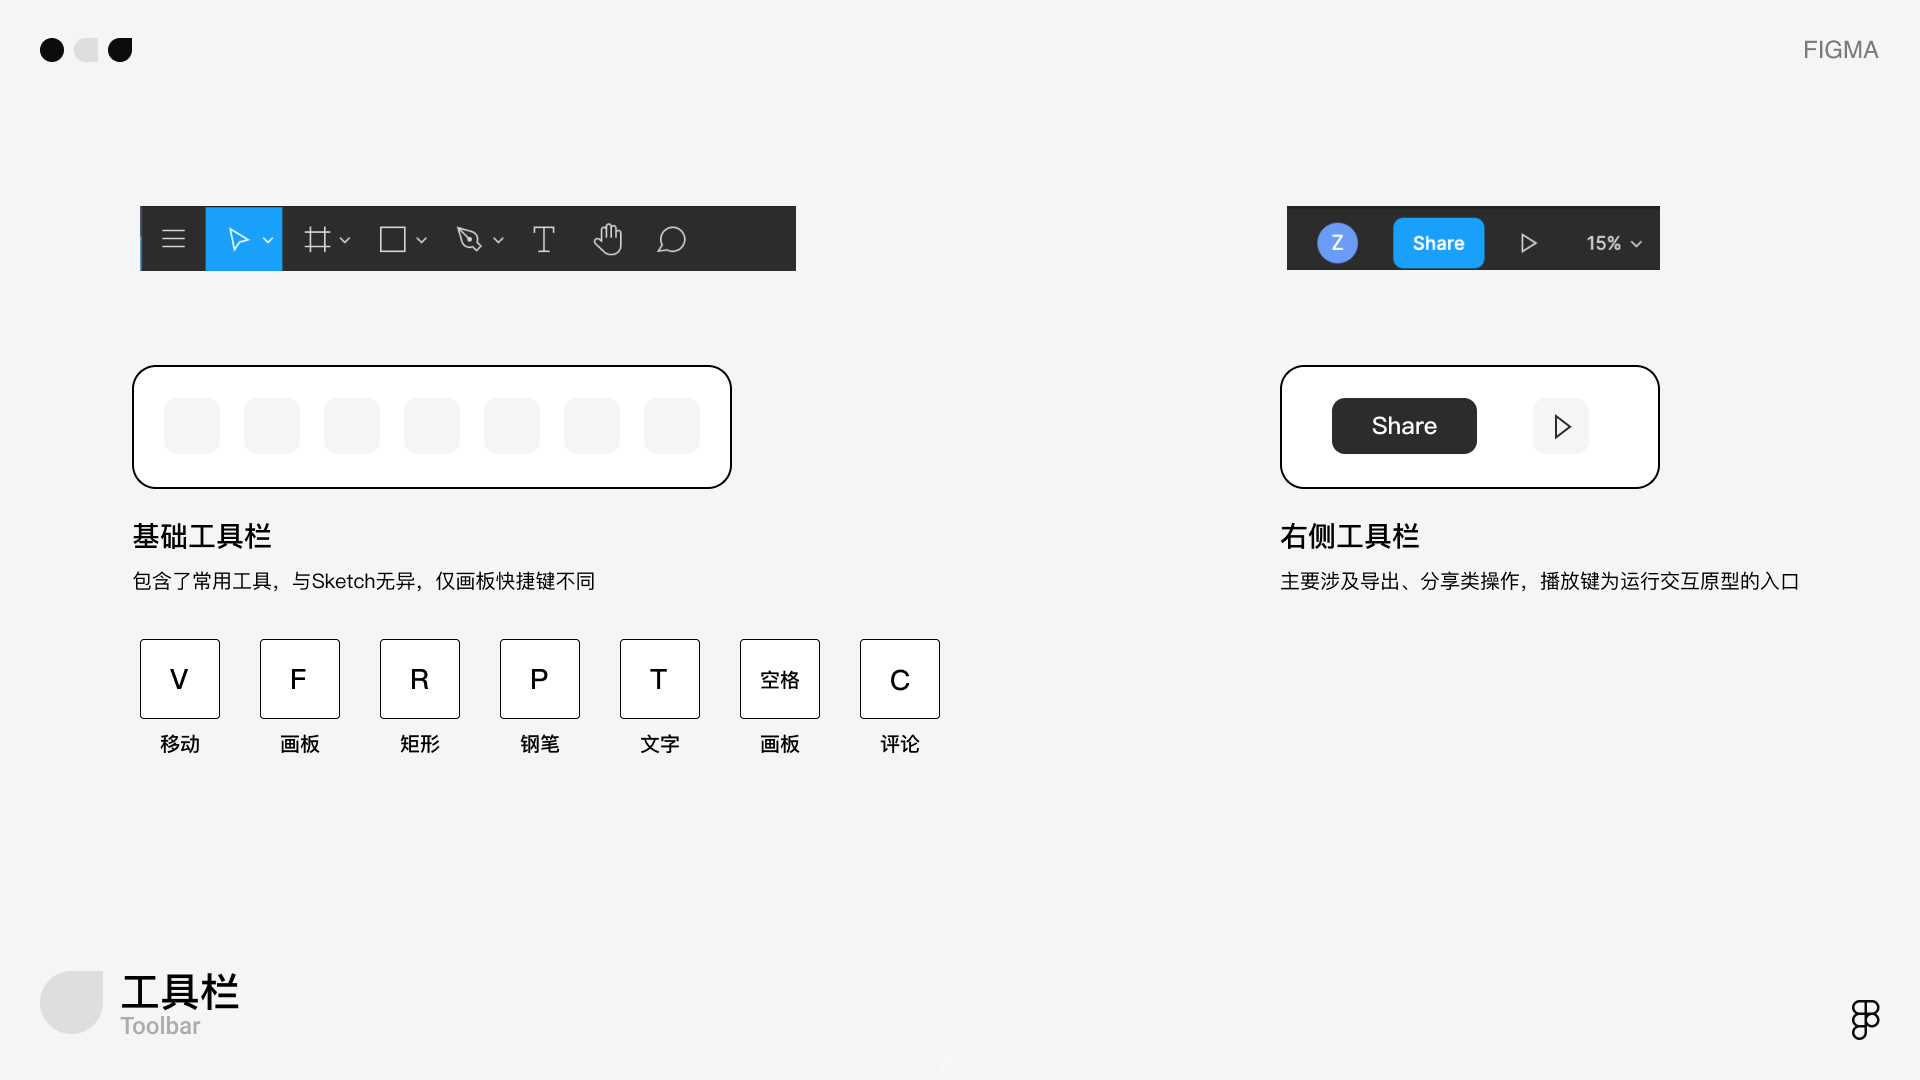Screen dimensions: 1920x1080
Task: Select the Hand tool
Action: tap(608, 240)
